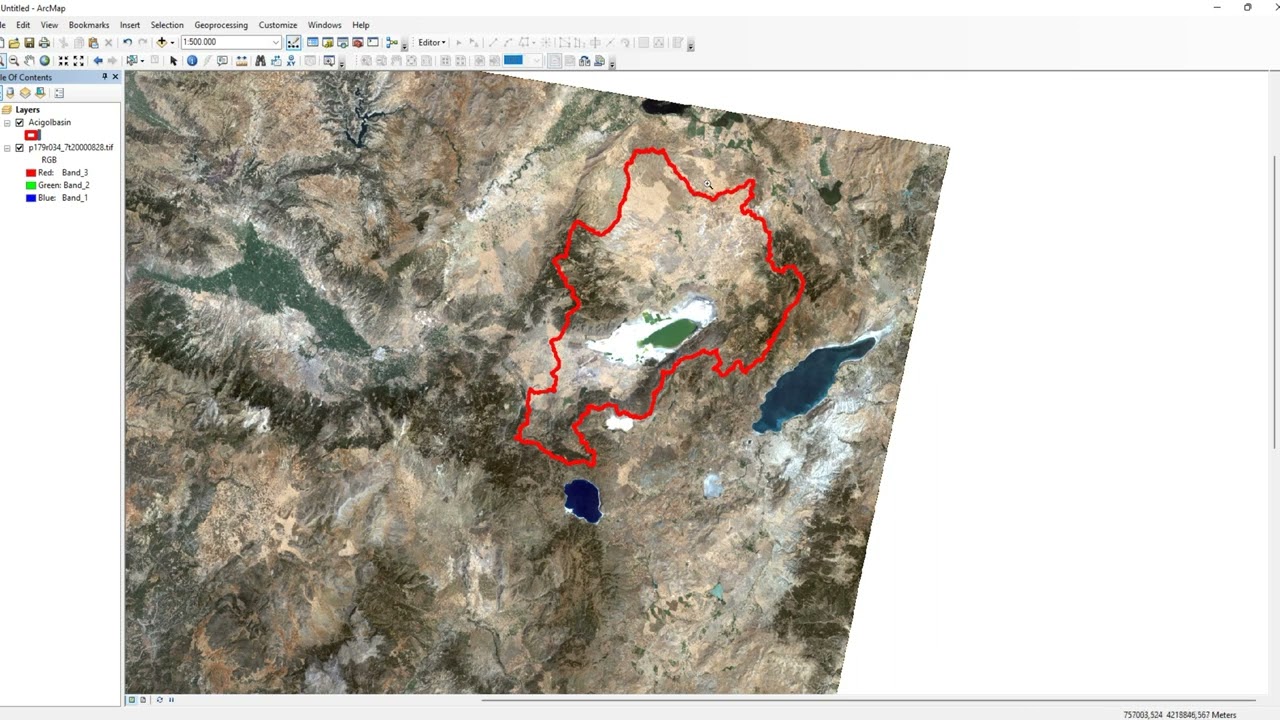Go back to previous extent
This screenshot has width=1280, height=720.
click(98, 61)
